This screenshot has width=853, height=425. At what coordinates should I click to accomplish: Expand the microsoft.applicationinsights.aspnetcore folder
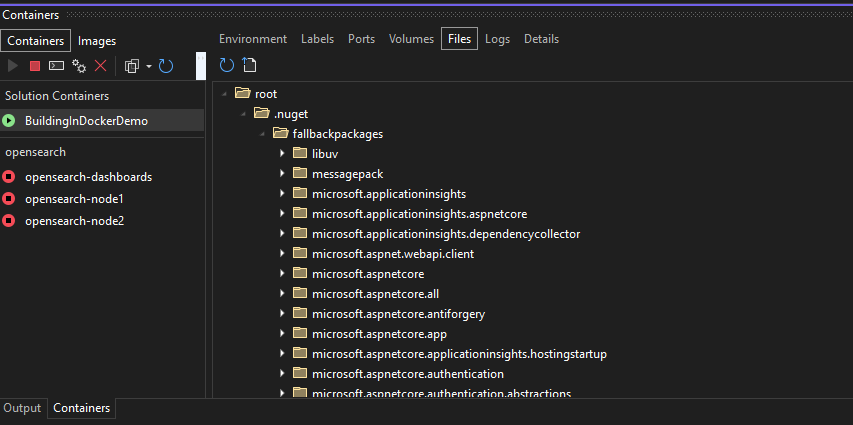(x=282, y=213)
